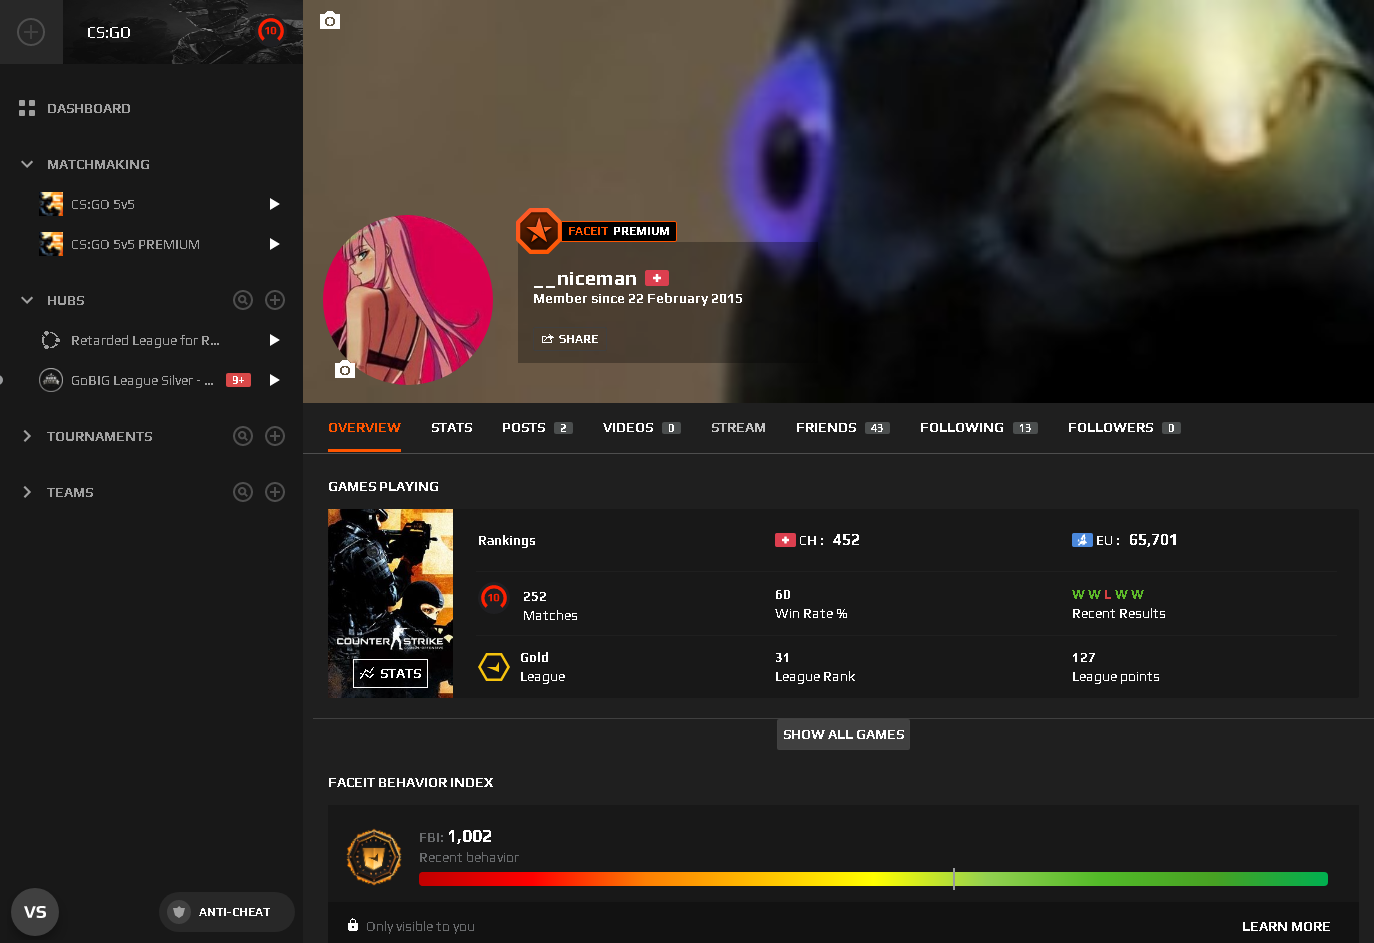Screen dimensions: 1374x943
Task: Click the VS button
Action: (35, 912)
